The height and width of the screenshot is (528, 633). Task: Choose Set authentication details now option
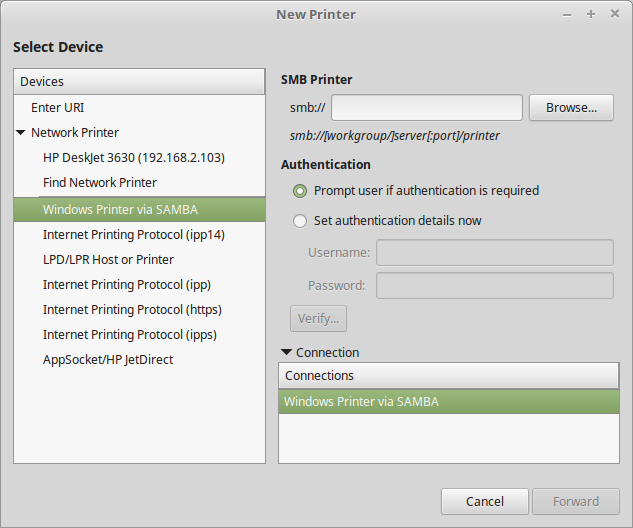[300, 221]
